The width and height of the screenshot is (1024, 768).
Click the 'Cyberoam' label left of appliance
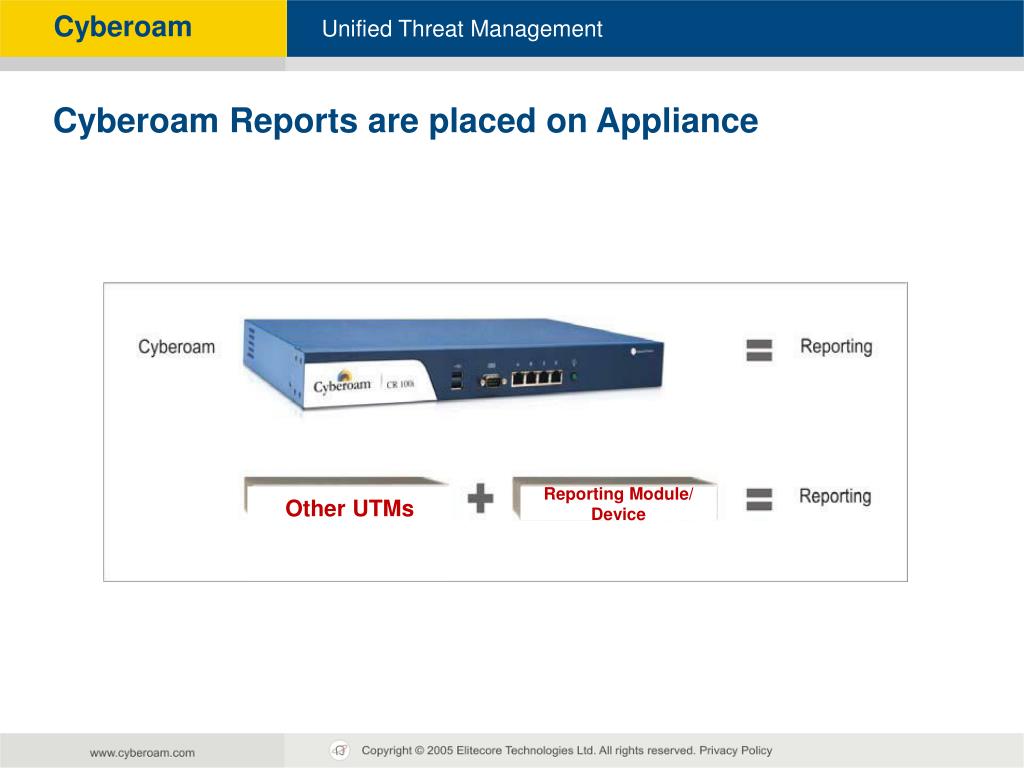(176, 347)
